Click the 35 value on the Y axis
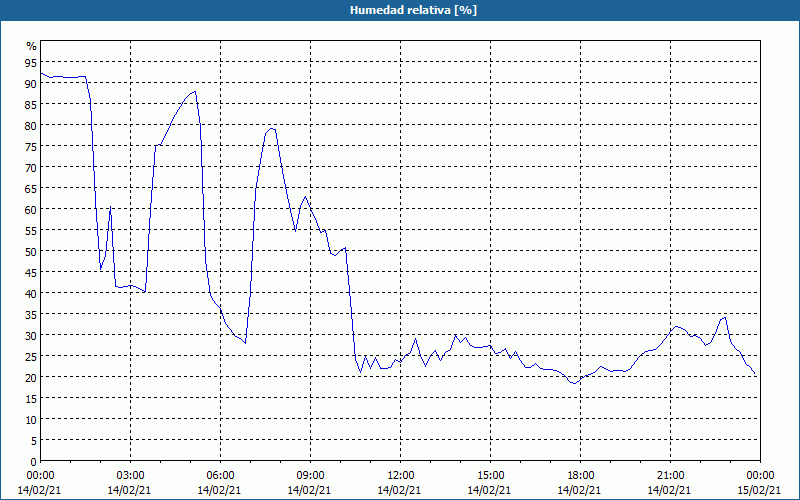Screen dimensions: 800x500 pyautogui.click(x=31, y=315)
